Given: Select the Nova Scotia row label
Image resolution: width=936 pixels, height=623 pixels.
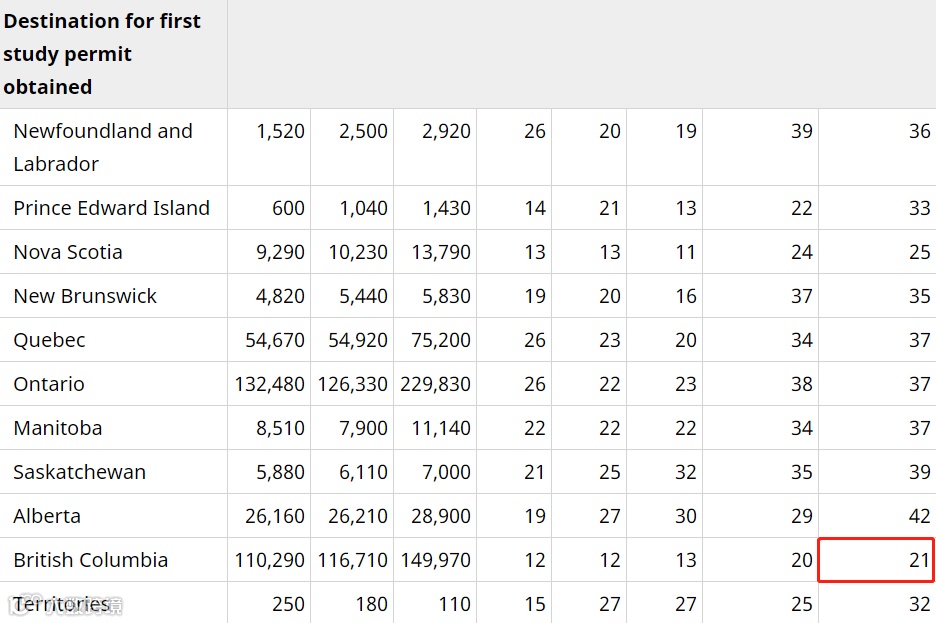Looking at the screenshot, I should coord(68,252).
